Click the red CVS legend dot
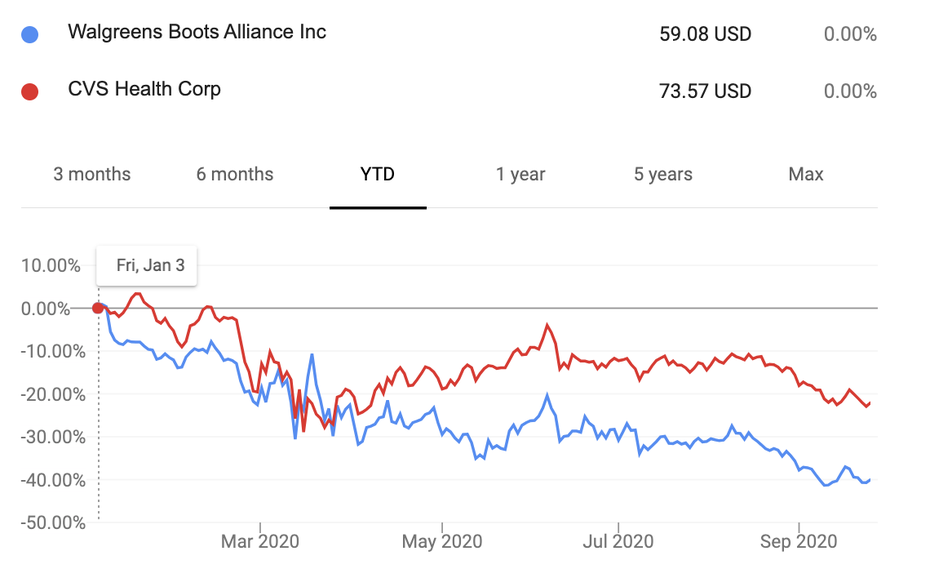This screenshot has height=569, width=930. (30, 92)
